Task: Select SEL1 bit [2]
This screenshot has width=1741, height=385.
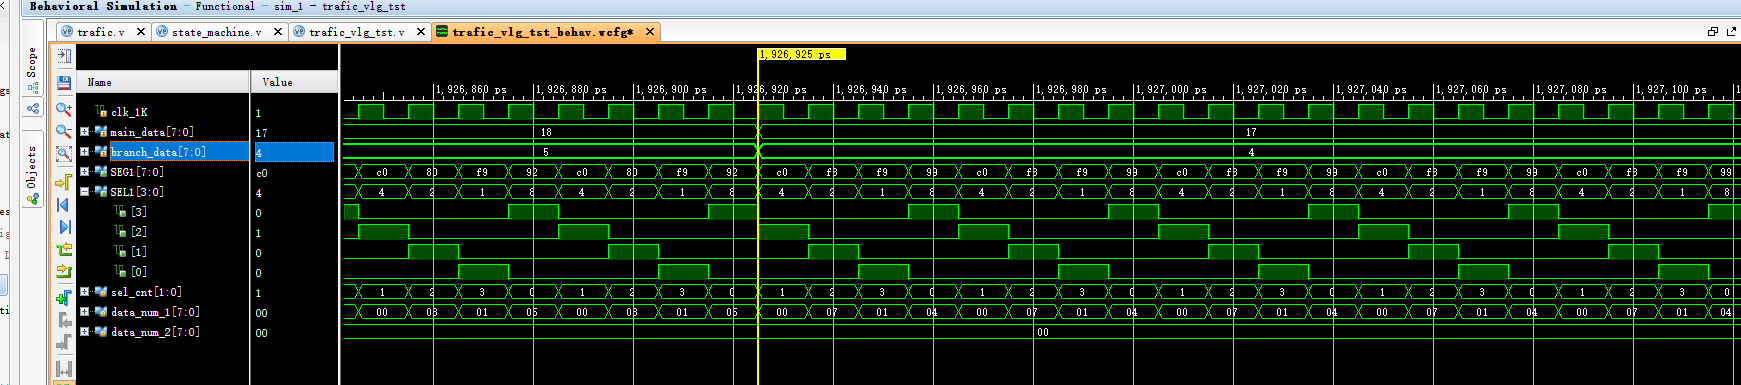Action: pos(139,232)
